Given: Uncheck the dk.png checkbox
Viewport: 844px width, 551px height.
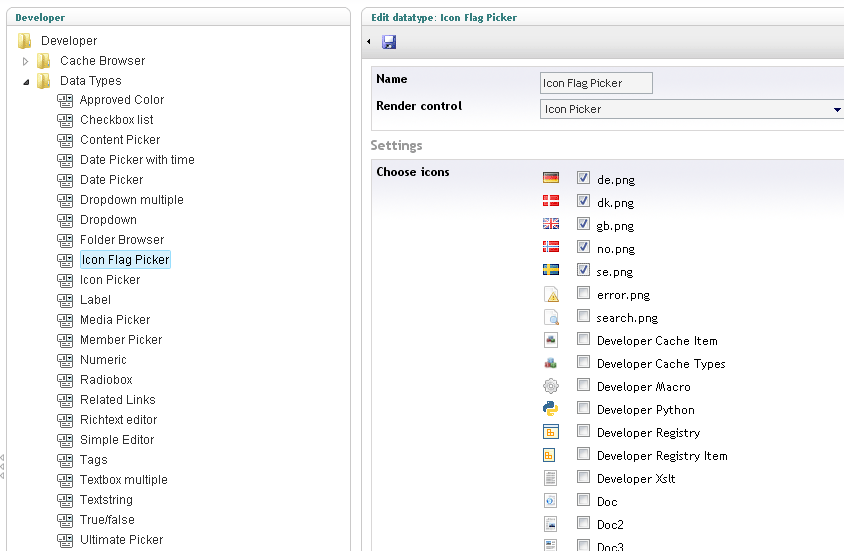Looking at the screenshot, I should (x=583, y=201).
